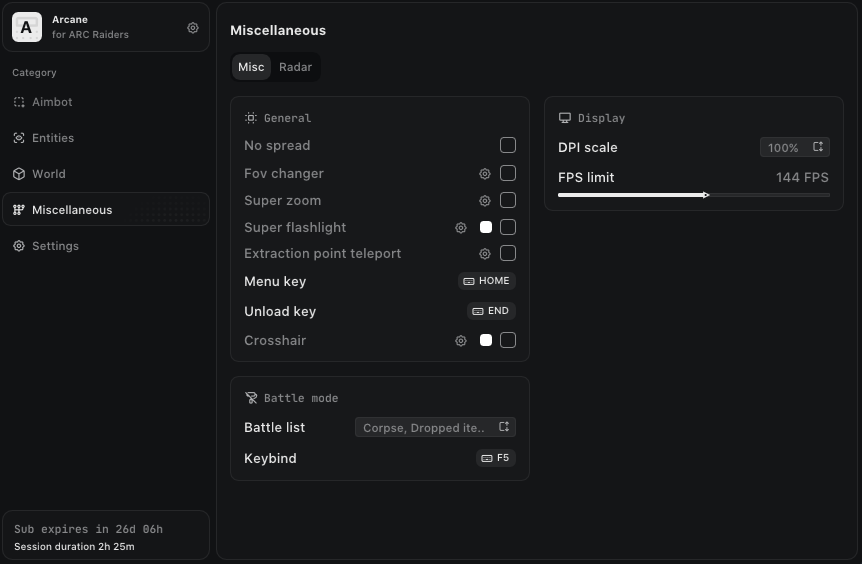Open Fov changer gear options

coord(485,174)
